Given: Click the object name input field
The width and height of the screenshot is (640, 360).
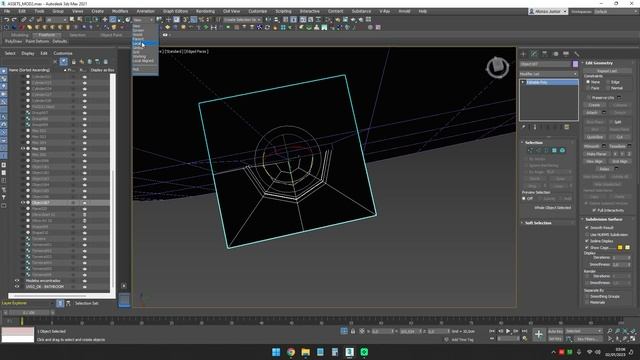Looking at the screenshot, I should 546,64.
